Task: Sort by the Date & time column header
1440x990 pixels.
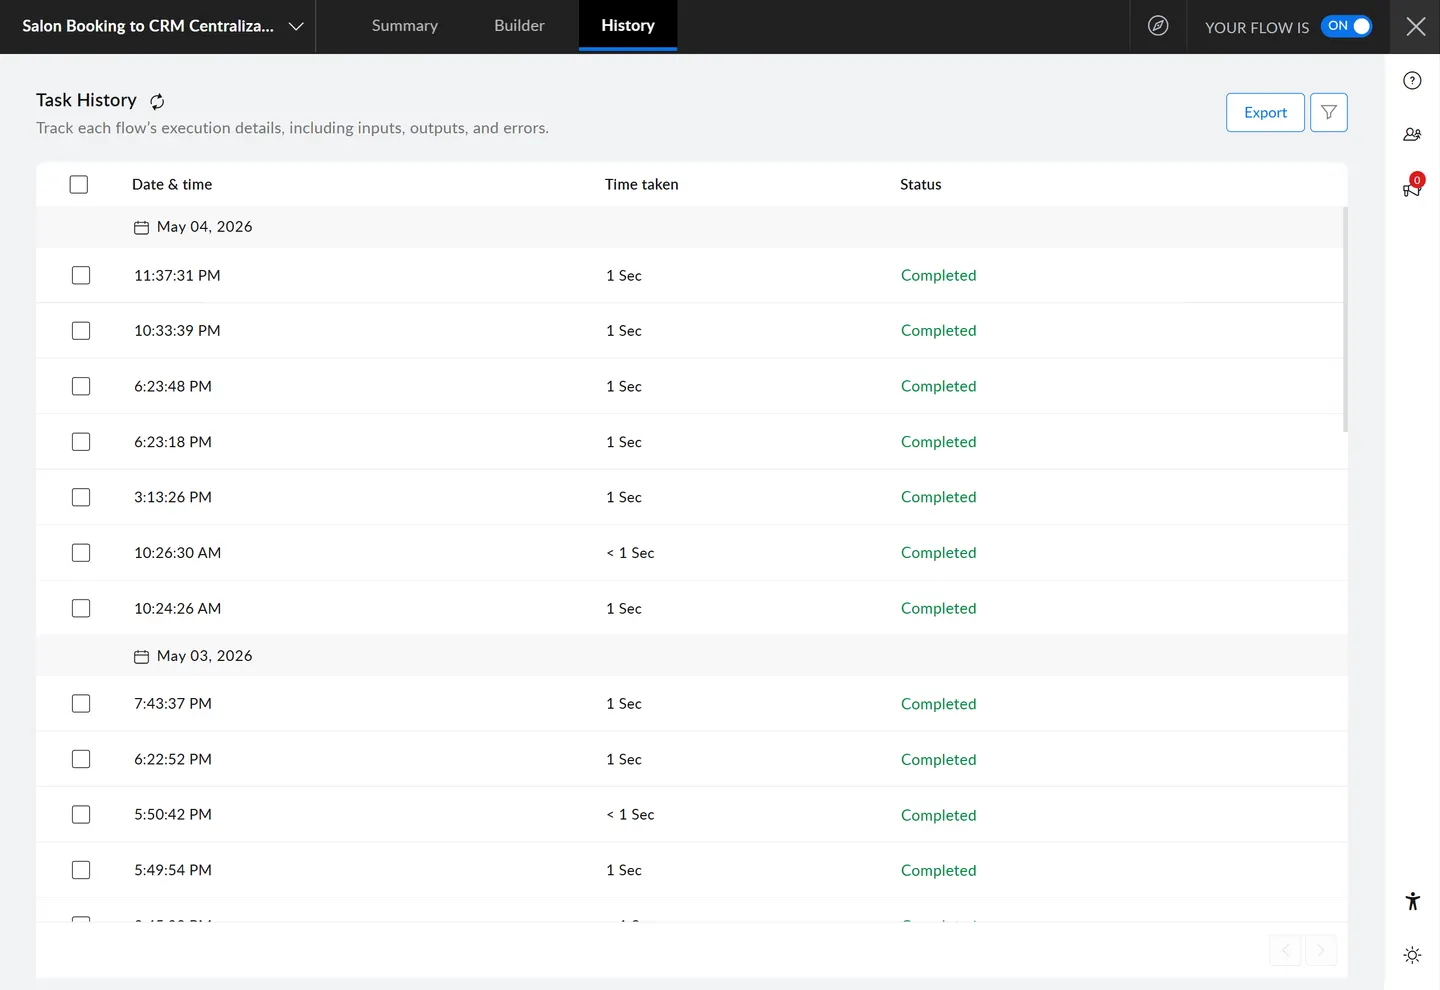Action: [172, 185]
